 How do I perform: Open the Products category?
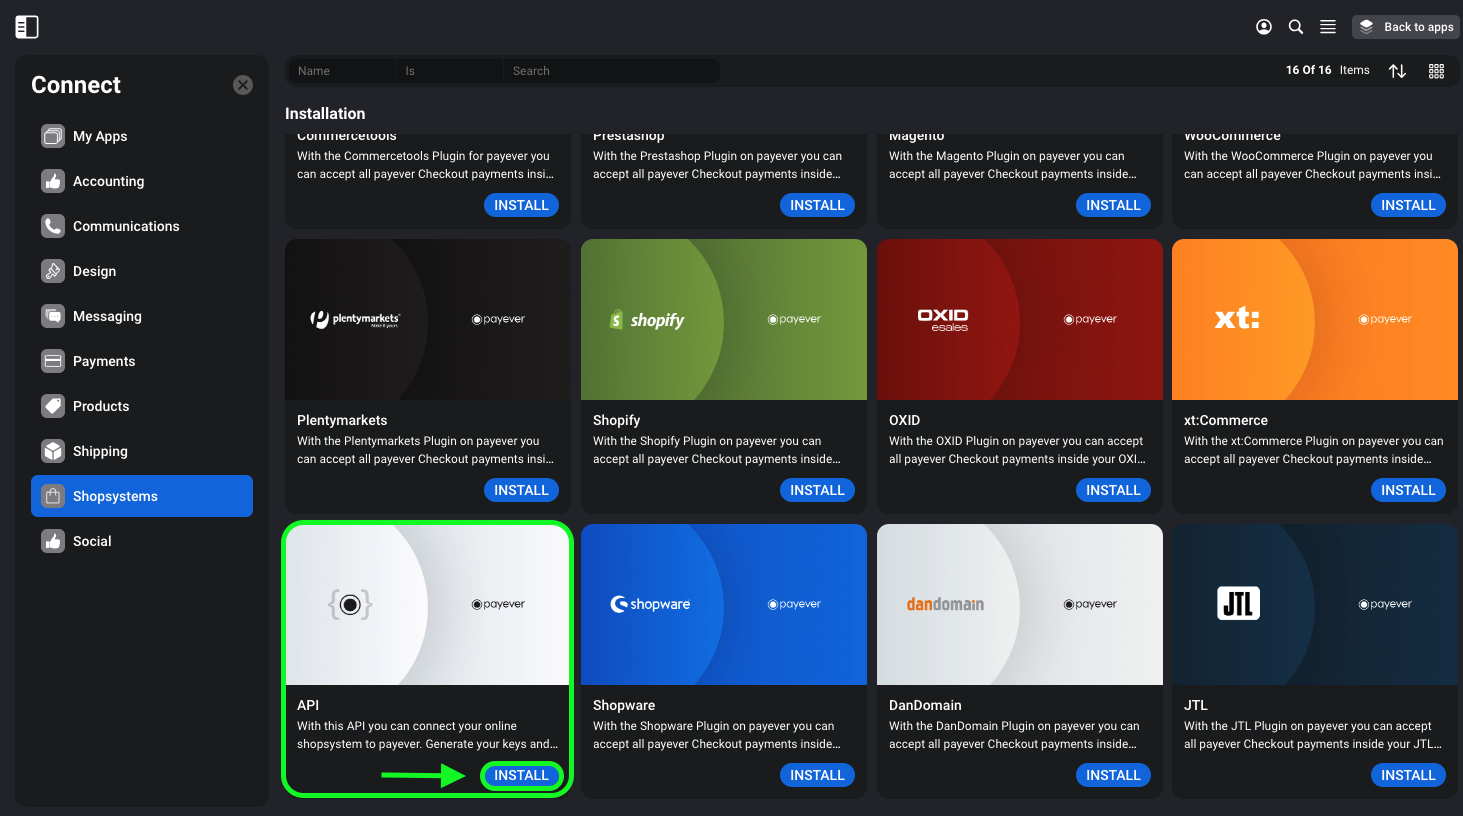142,406
